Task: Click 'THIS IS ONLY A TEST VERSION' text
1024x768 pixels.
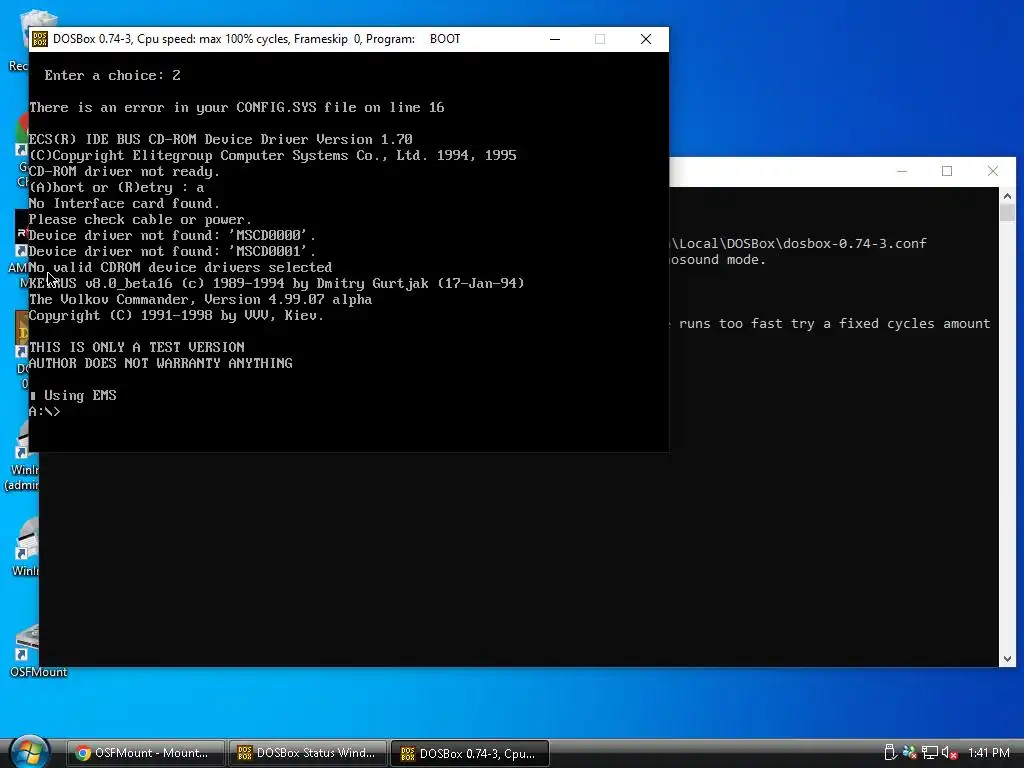Action: pos(136,347)
